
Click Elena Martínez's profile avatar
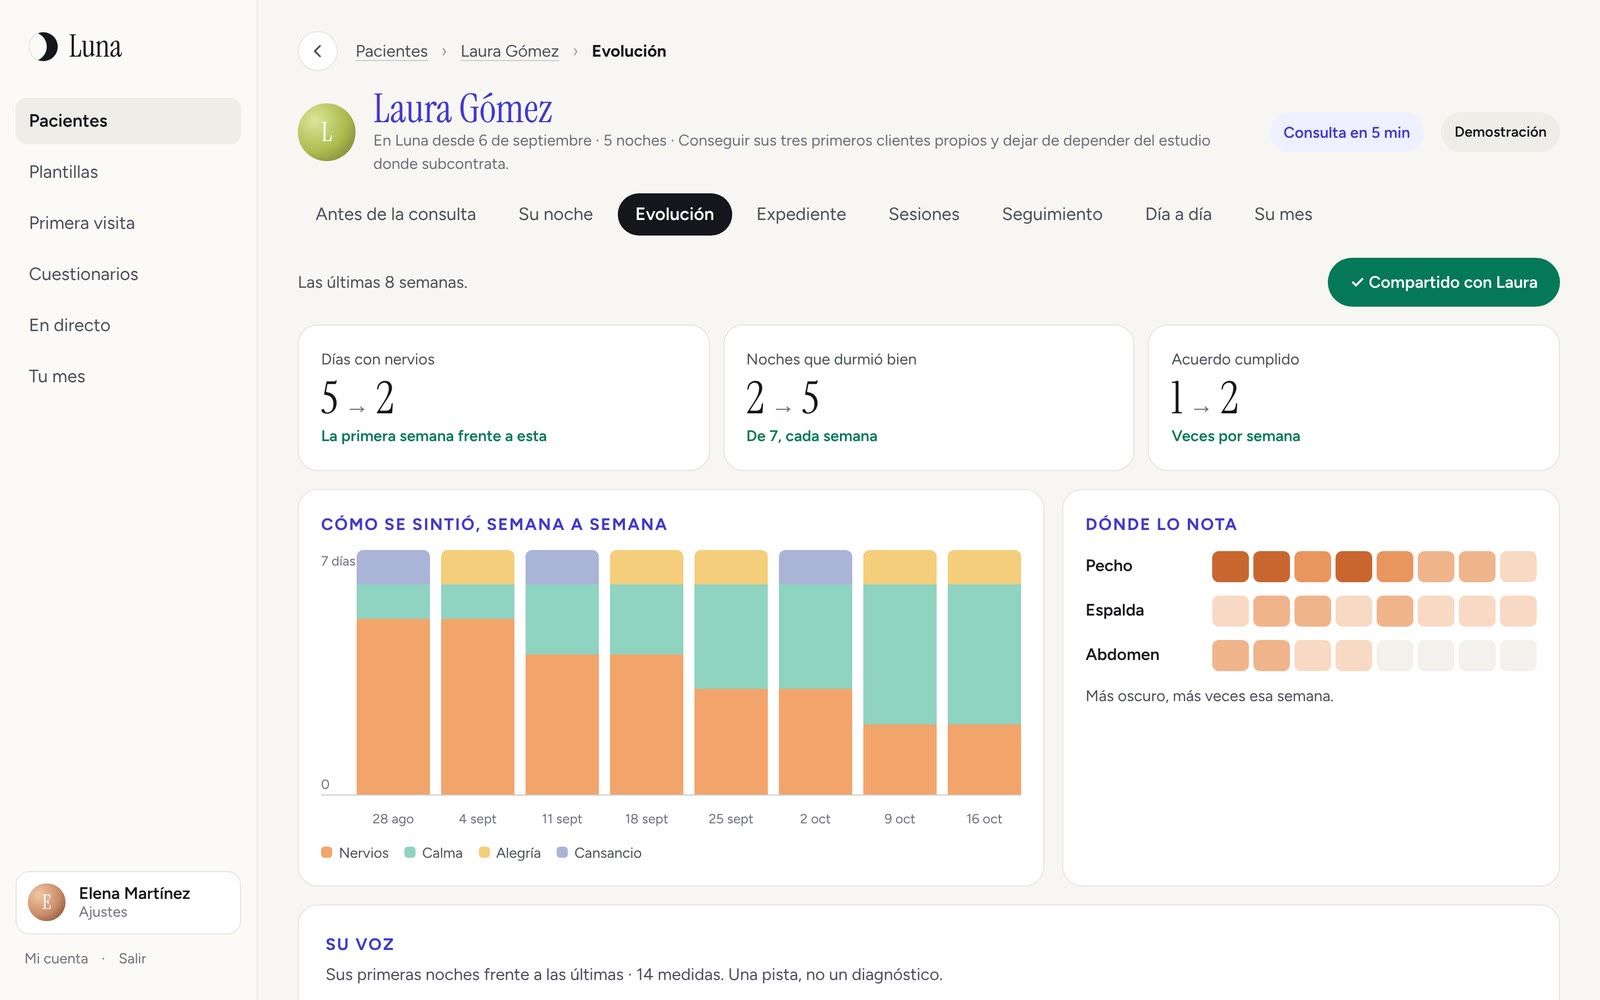pyautogui.click(x=47, y=902)
